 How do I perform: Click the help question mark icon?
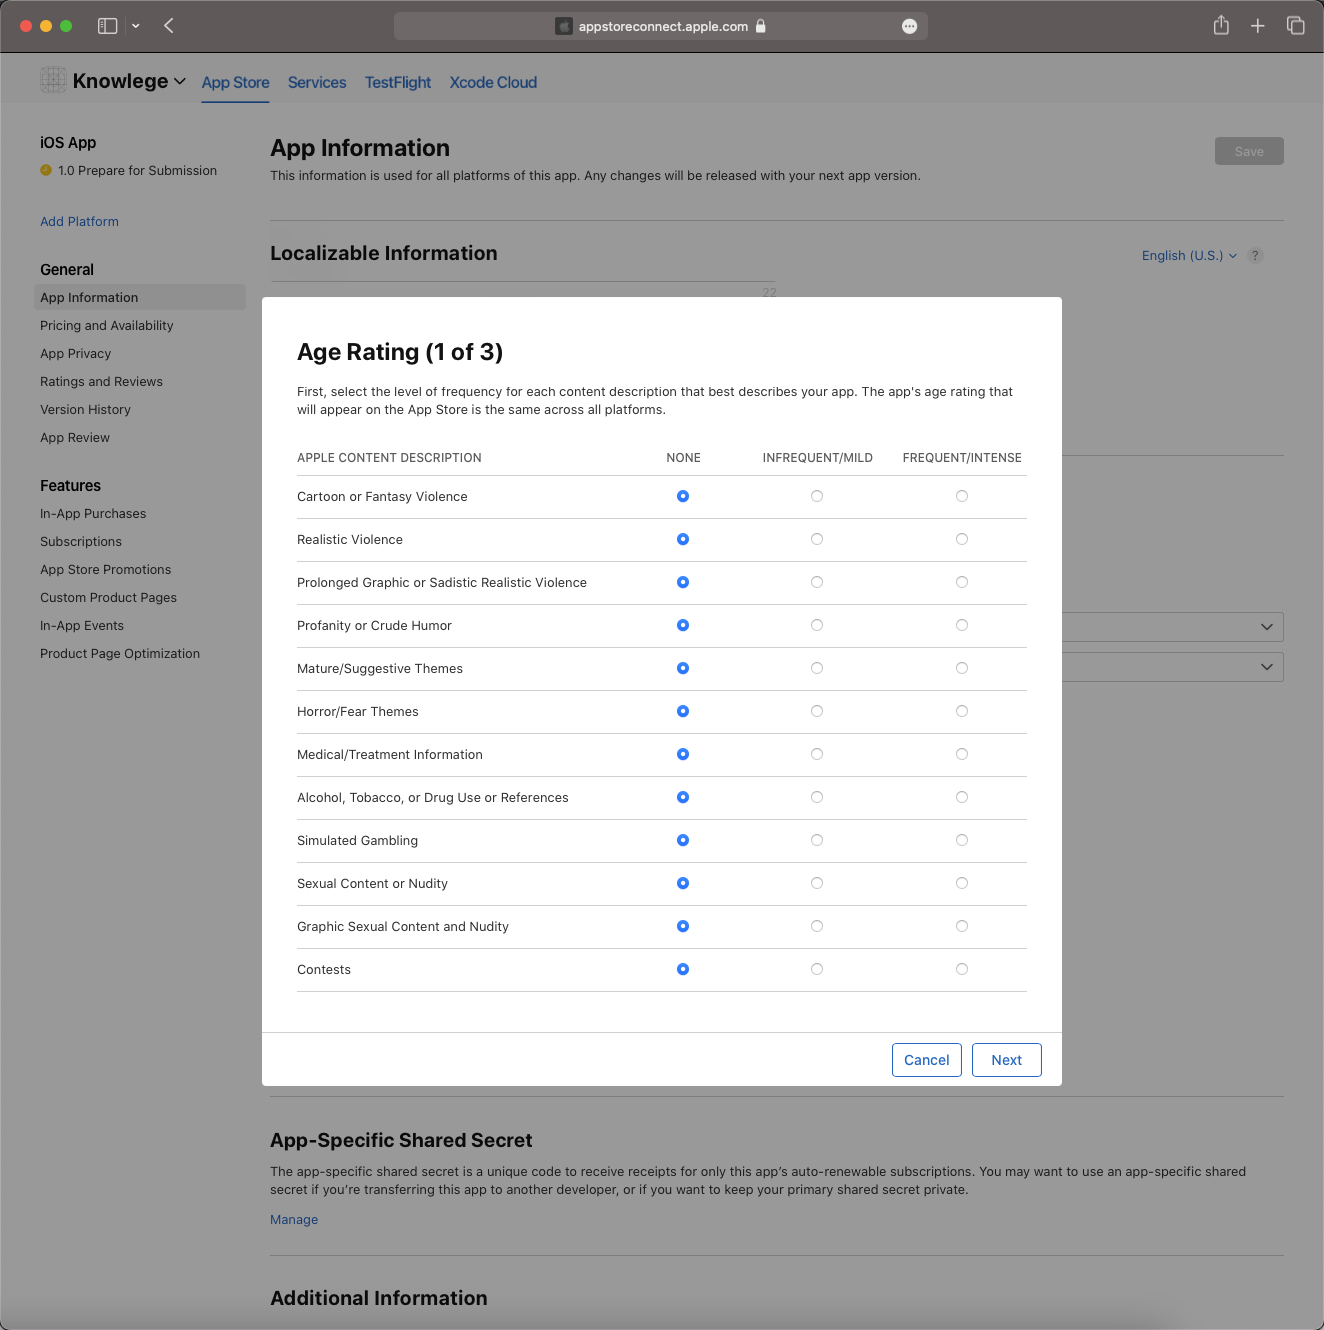1255,255
